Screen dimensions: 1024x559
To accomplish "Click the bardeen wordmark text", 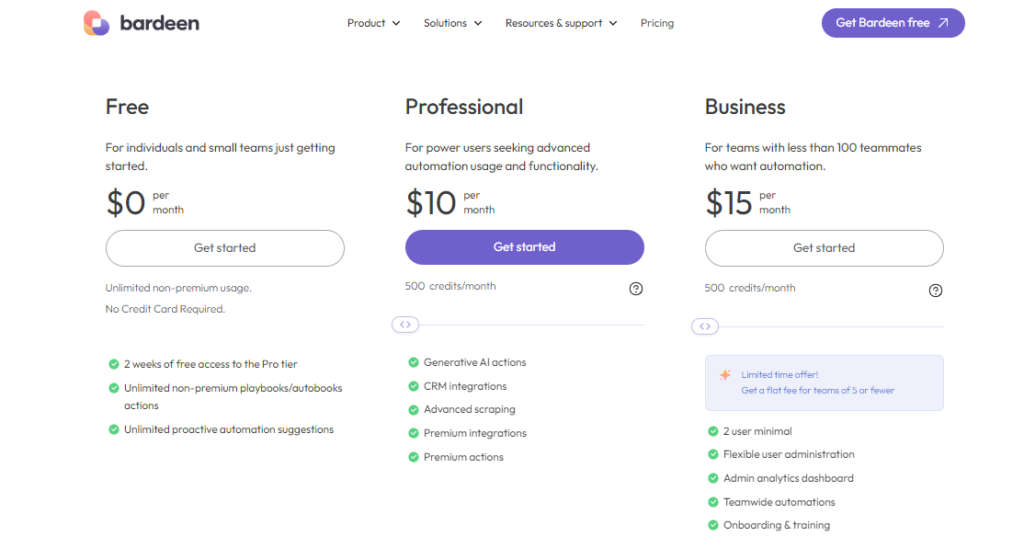I will point(159,23).
